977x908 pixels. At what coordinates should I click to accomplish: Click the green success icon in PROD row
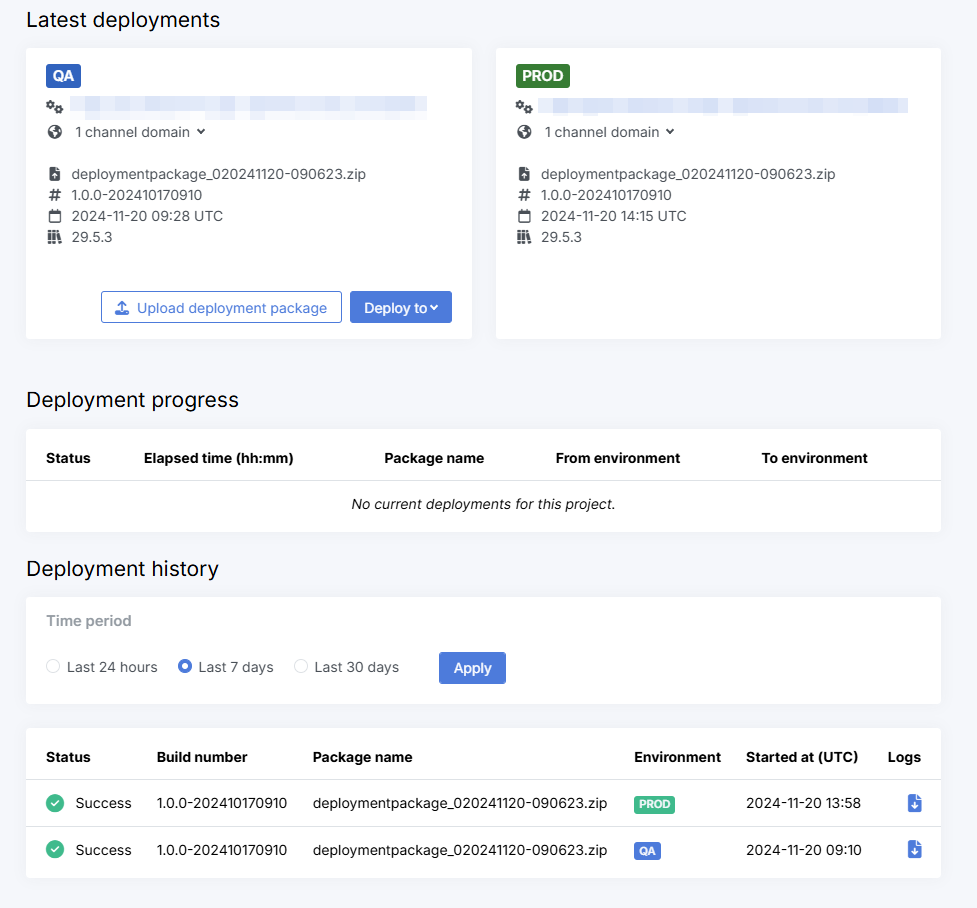point(55,803)
